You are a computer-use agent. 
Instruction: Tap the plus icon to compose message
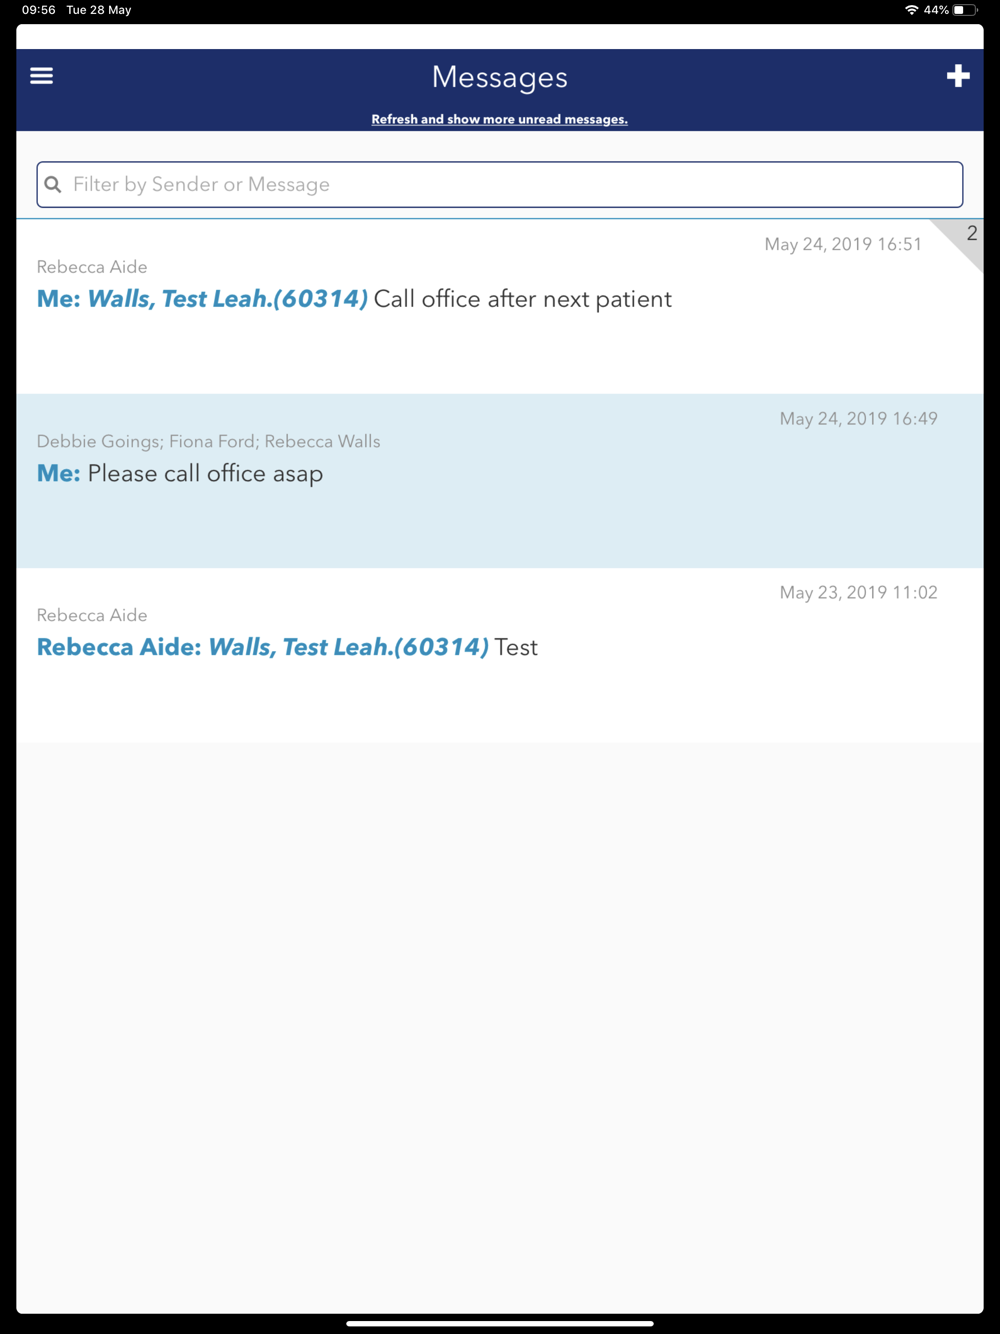pos(958,76)
